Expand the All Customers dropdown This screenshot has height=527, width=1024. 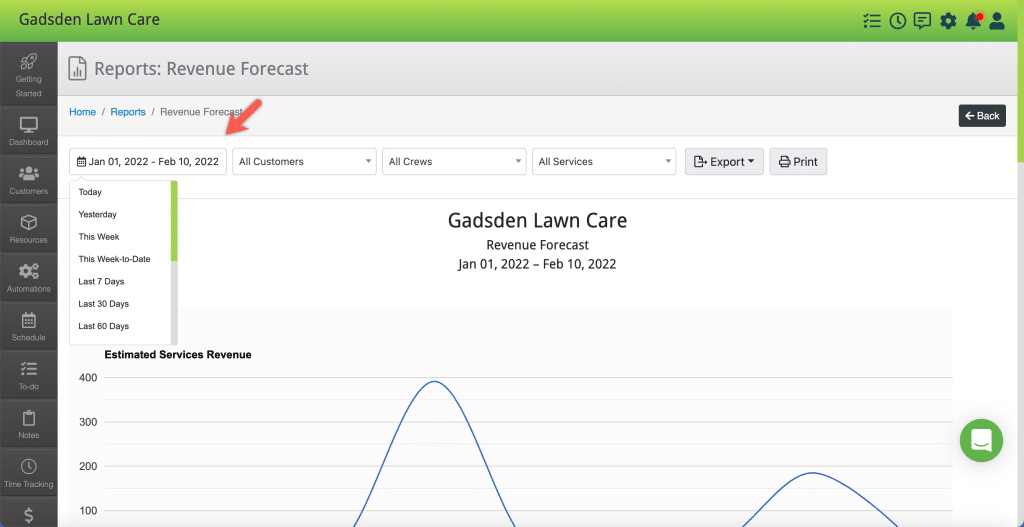(x=304, y=161)
